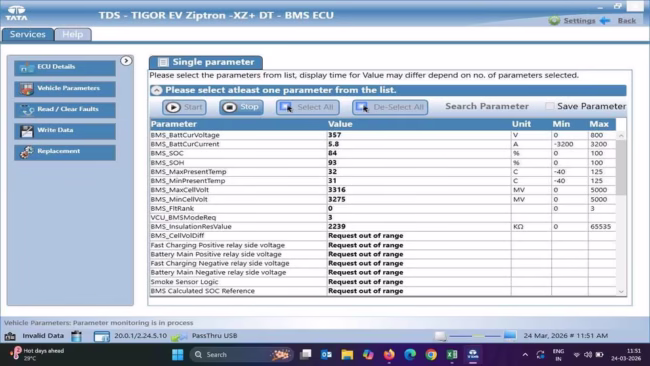Select the BMS_SOH parameter row
The width and height of the screenshot is (650, 366).
(383, 162)
